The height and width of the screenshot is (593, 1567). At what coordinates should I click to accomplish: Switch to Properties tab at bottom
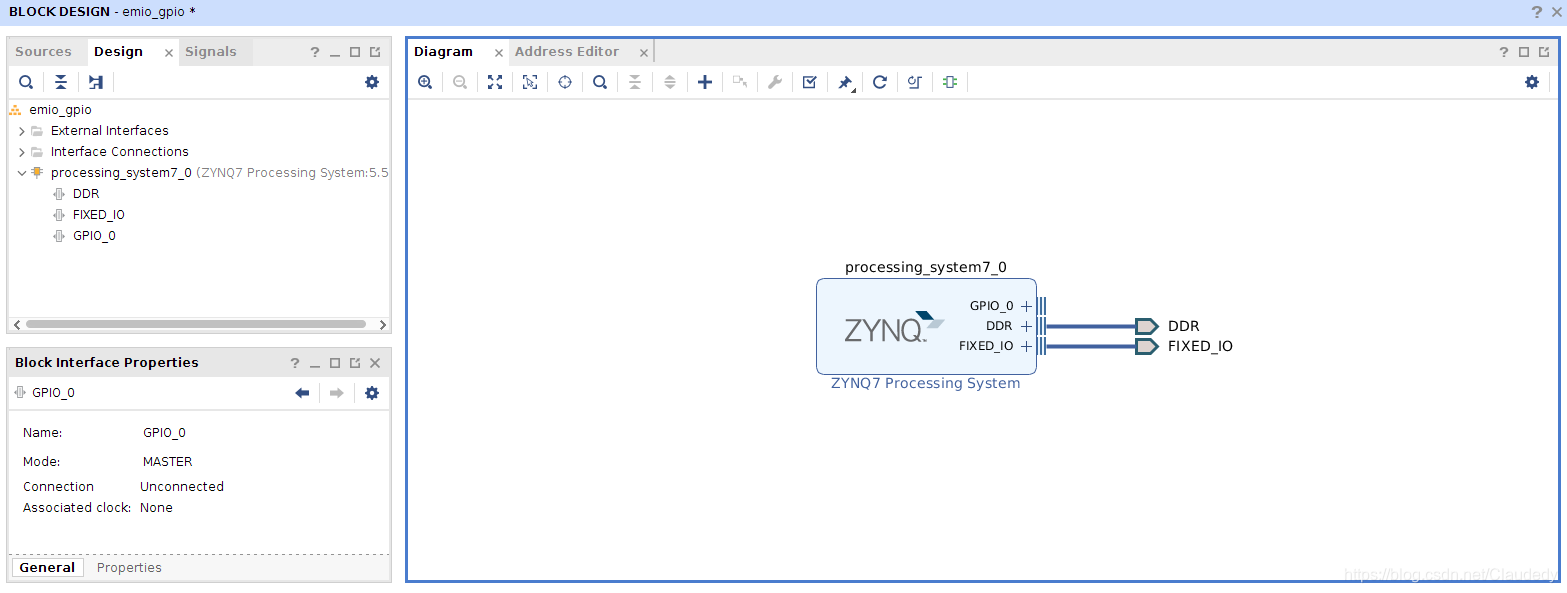pos(129,568)
